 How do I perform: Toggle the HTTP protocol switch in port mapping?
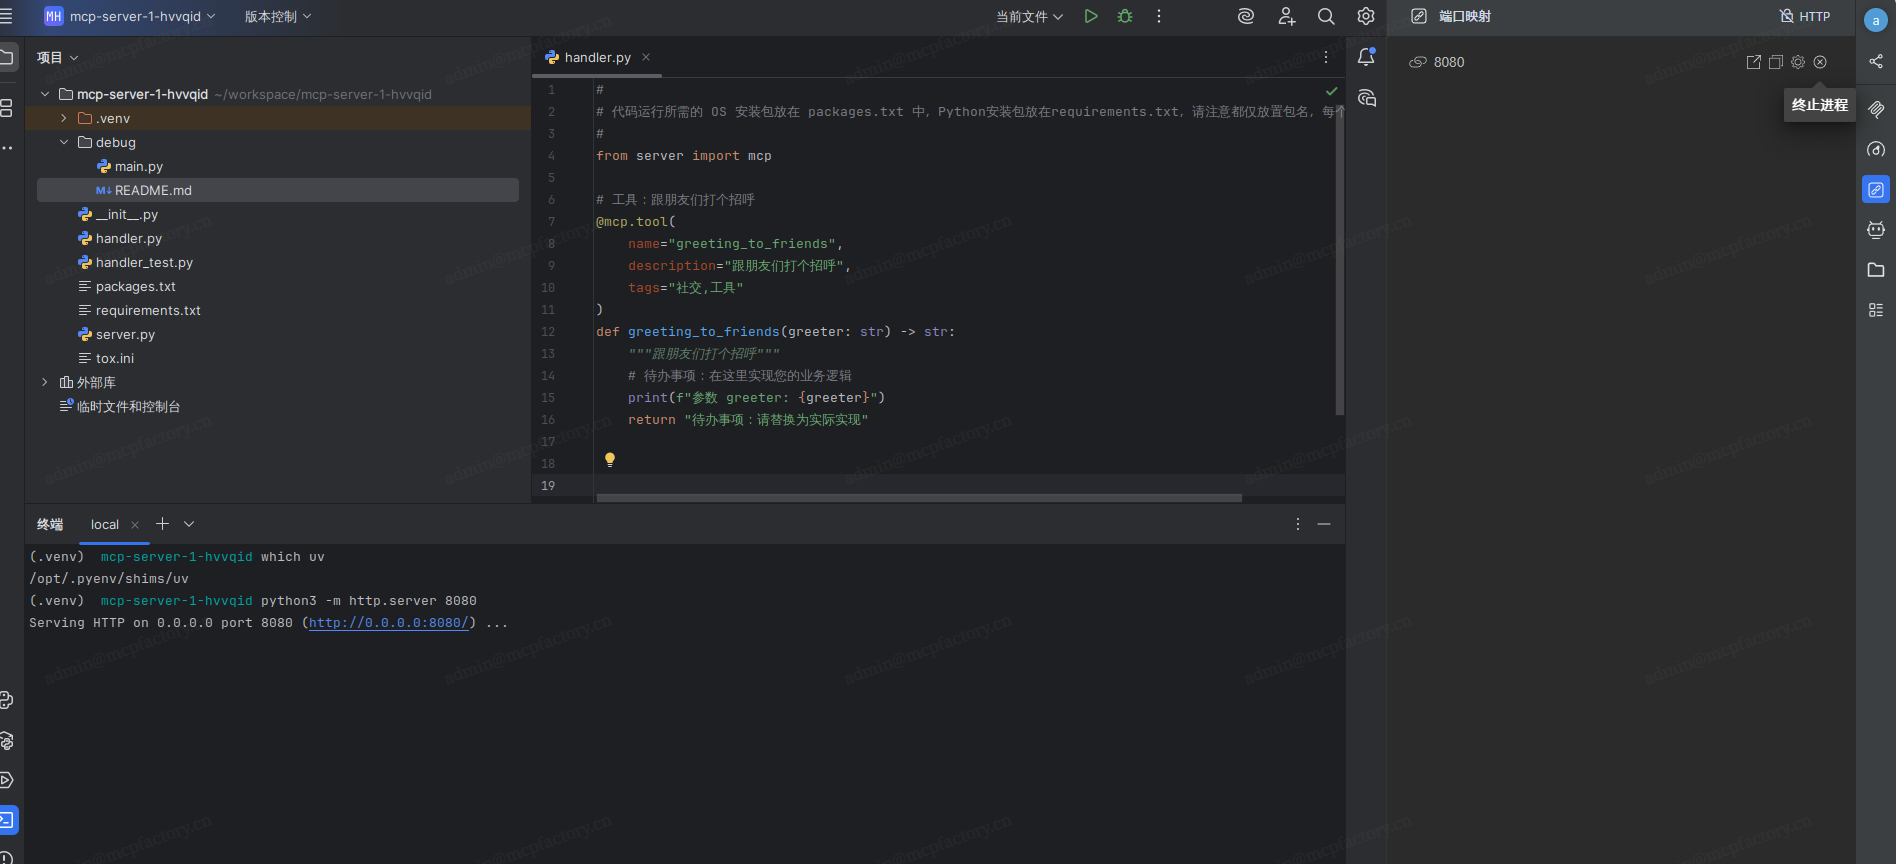coord(1805,16)
